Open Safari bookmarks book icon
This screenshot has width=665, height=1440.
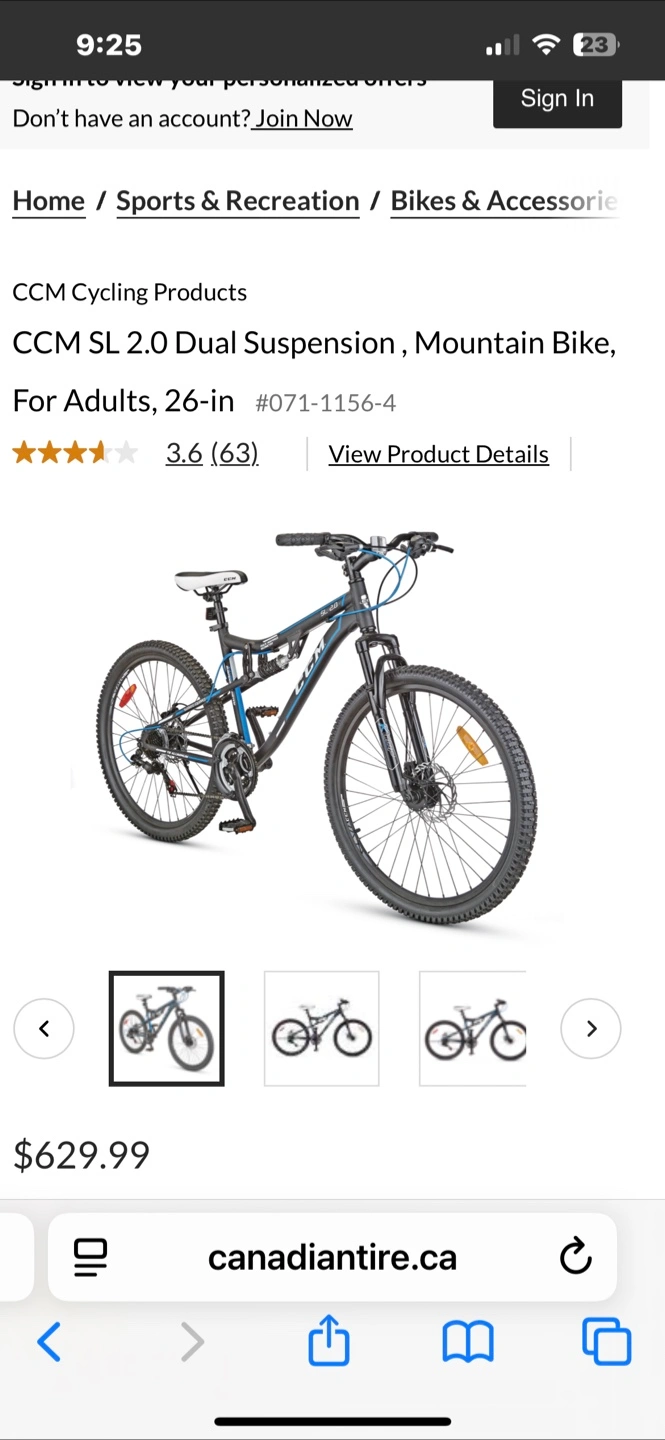tap(468, 1342)
